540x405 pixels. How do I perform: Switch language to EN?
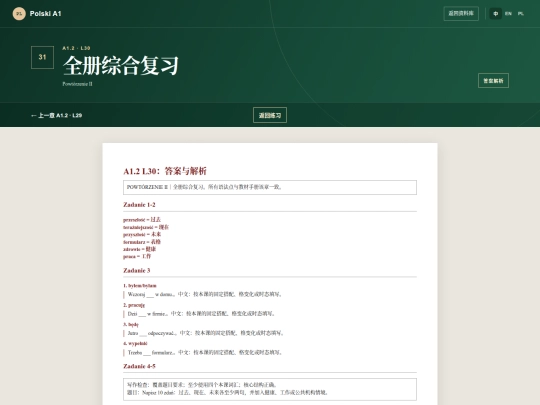tap(508, 14)
